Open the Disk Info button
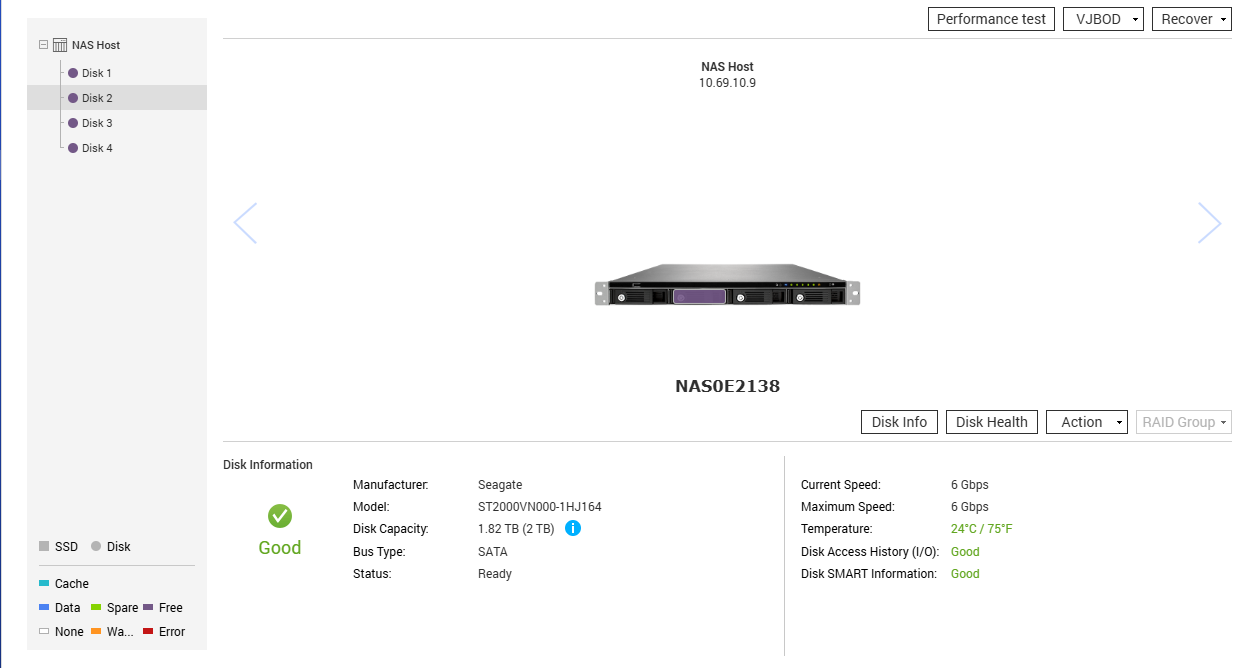 click(899, 422)
